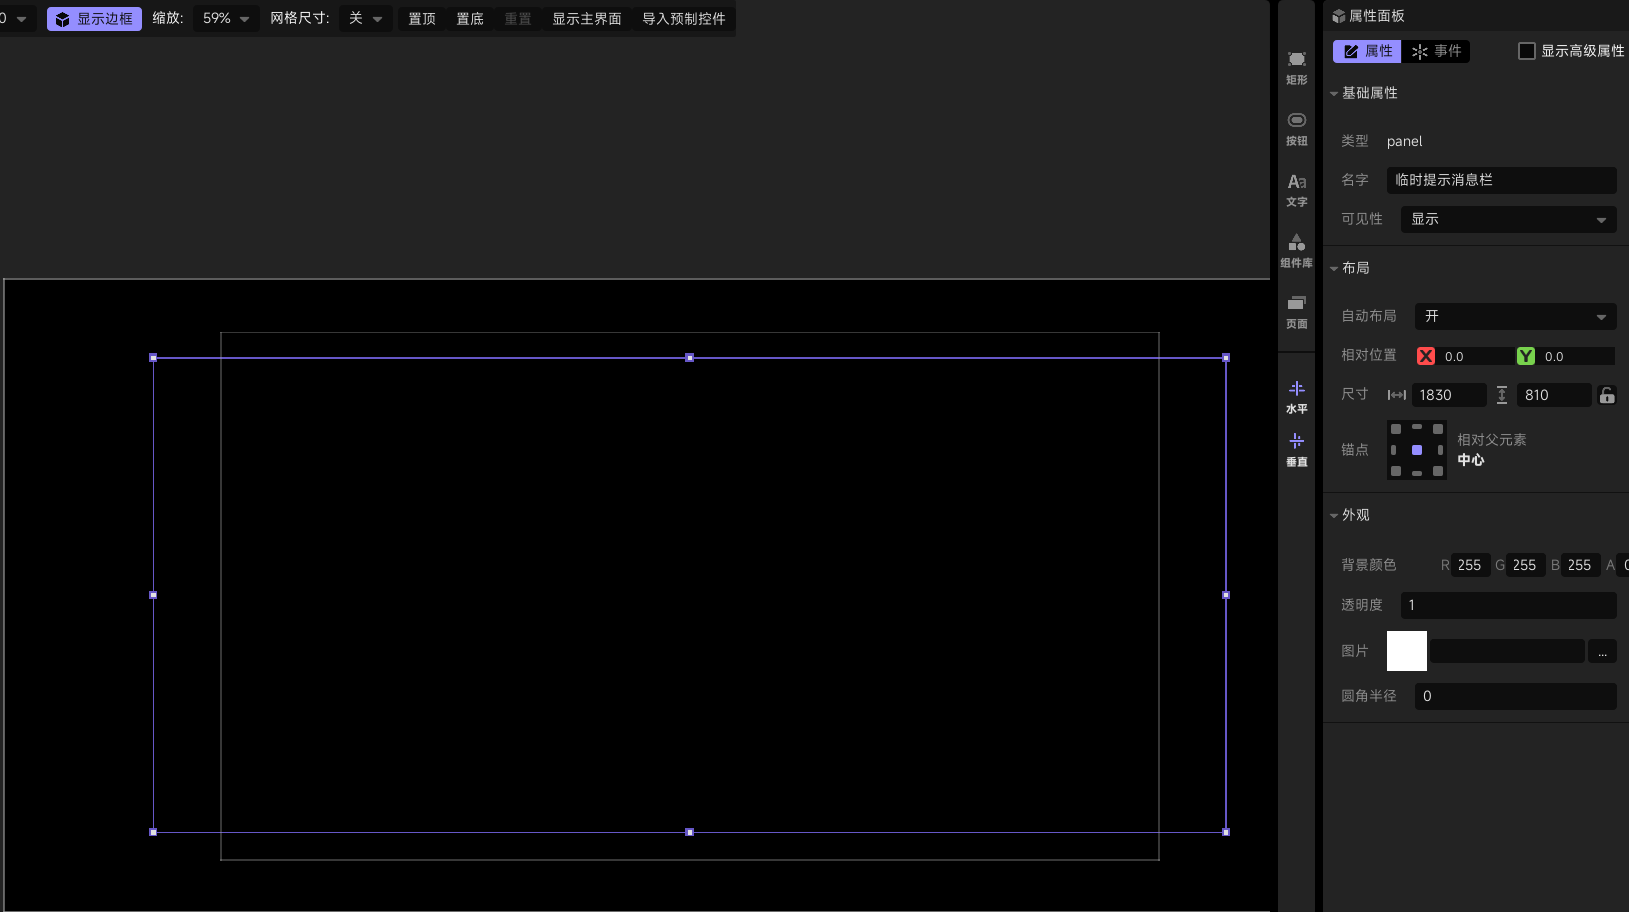This screenshot has width=1629, height=912.
Task: Toggle the 显示边框 show border button
Action: tap(94, 19)
